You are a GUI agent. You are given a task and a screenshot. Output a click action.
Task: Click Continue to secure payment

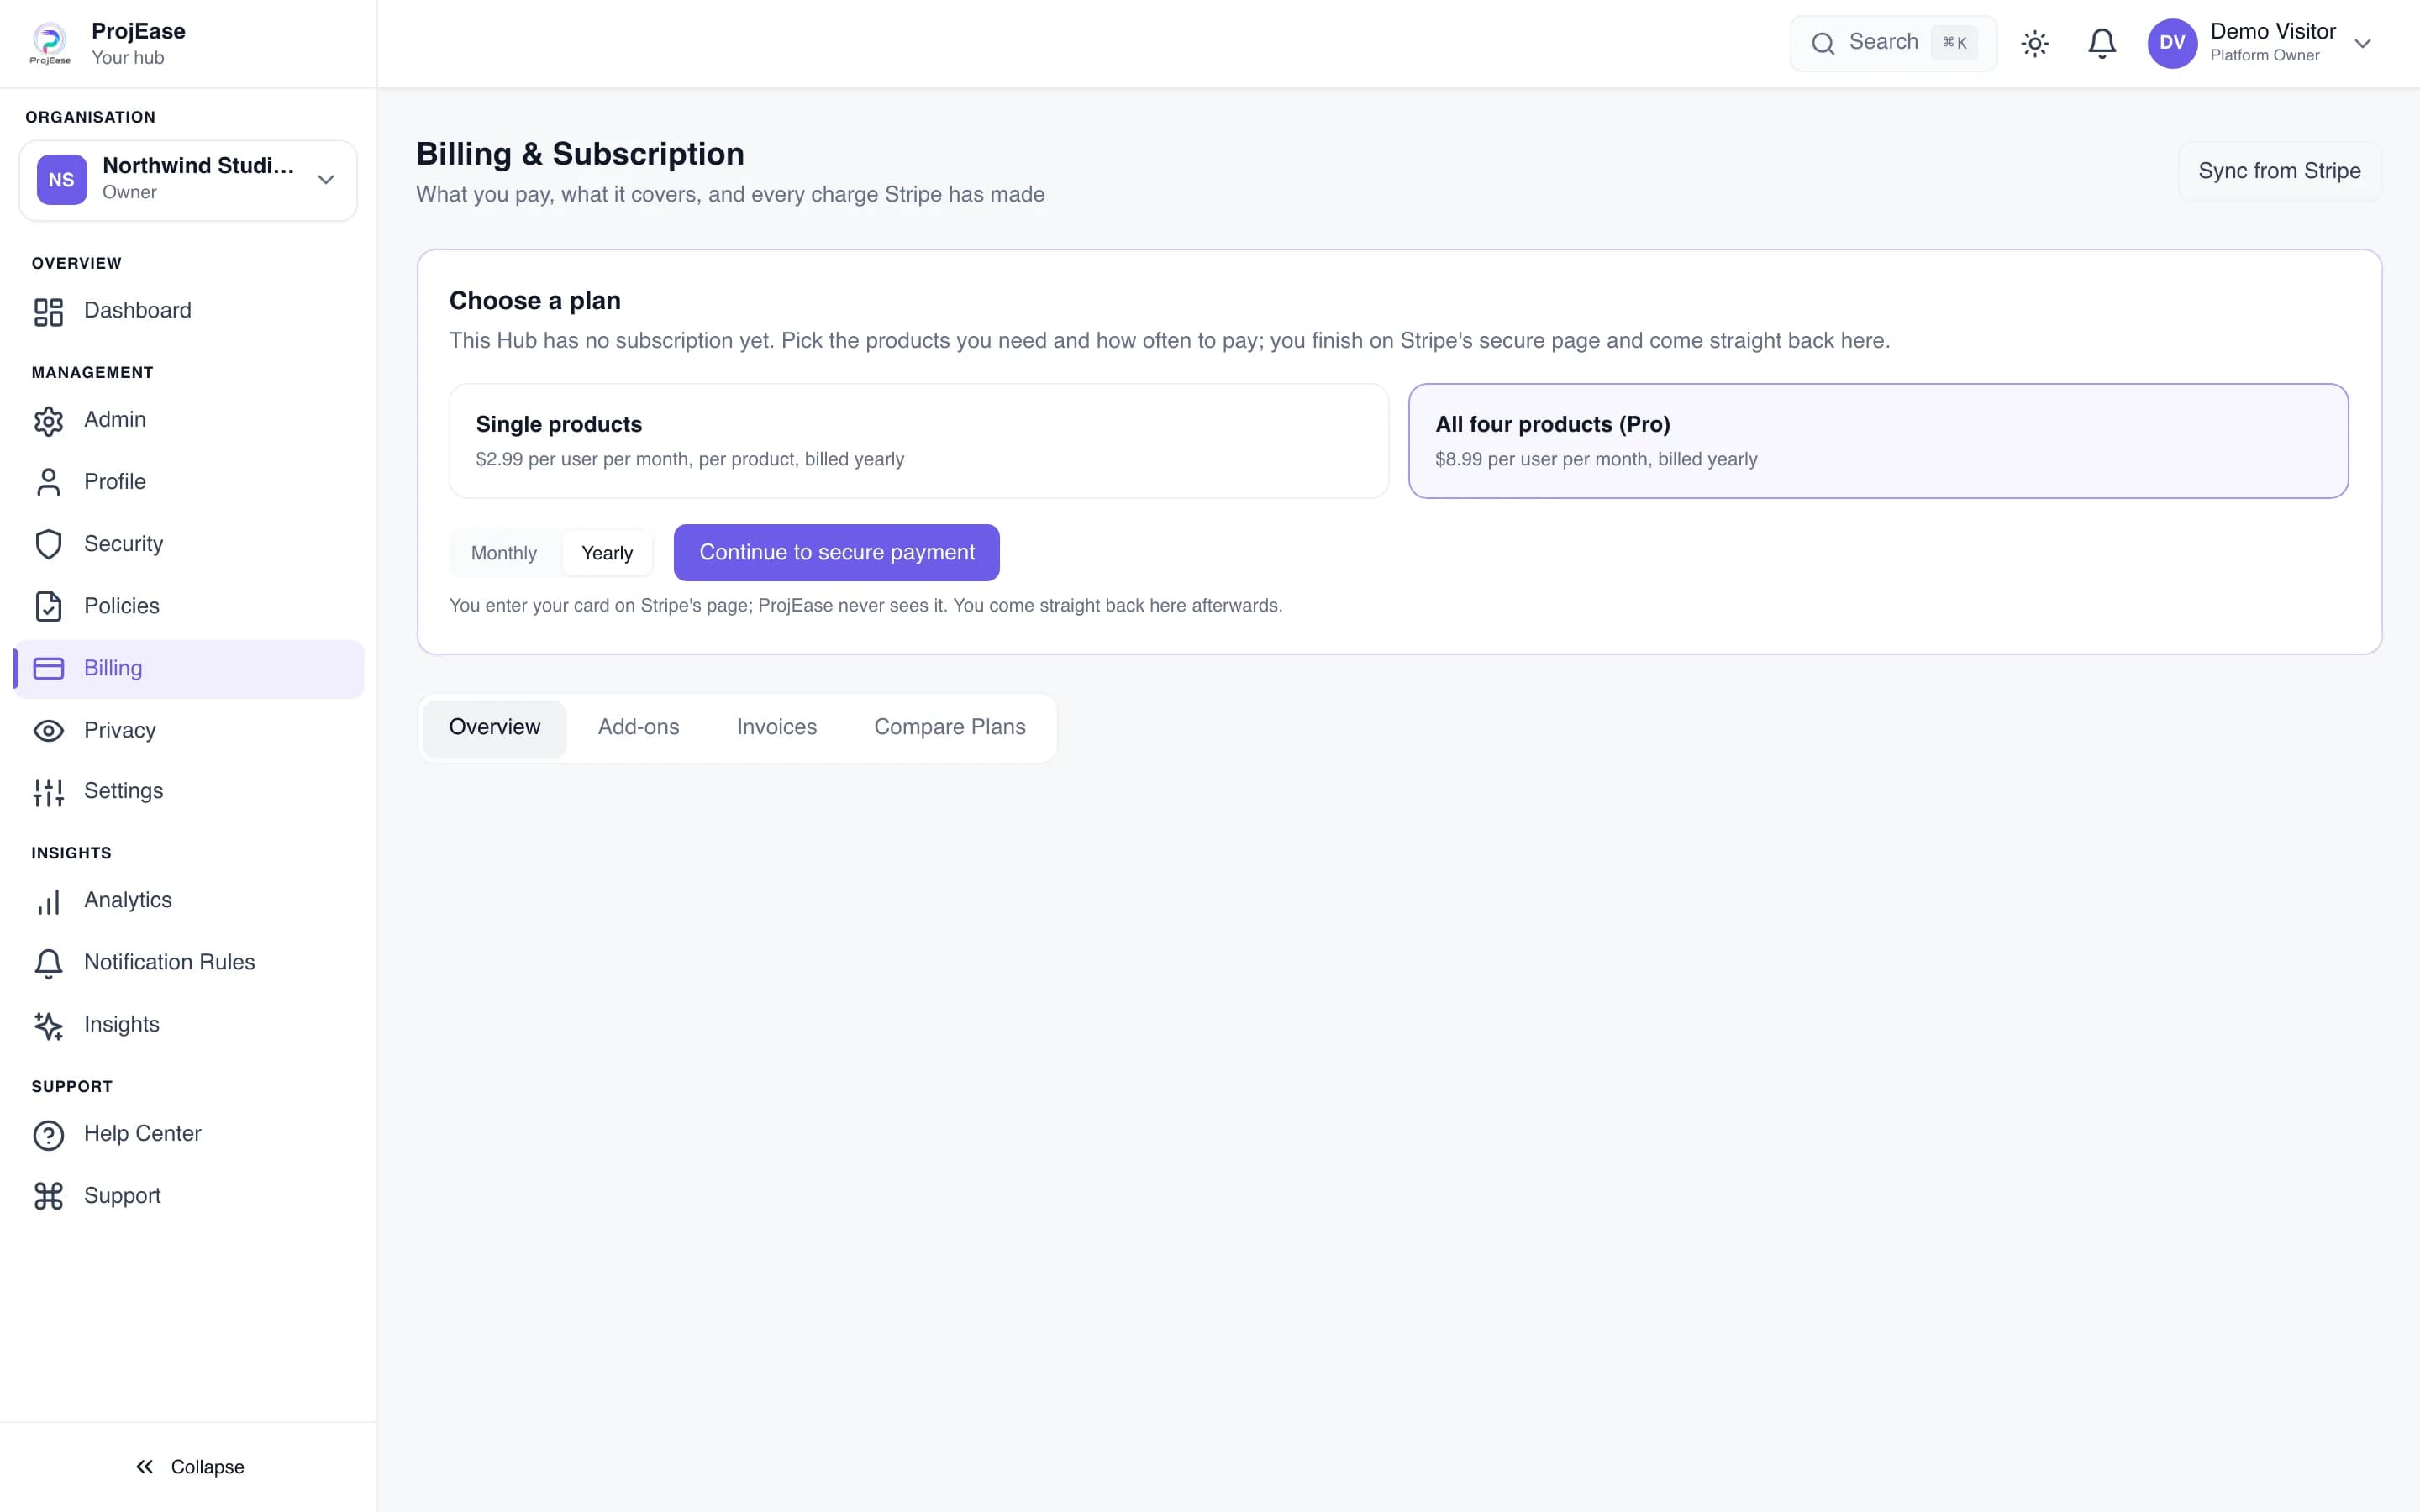[837, 552]
